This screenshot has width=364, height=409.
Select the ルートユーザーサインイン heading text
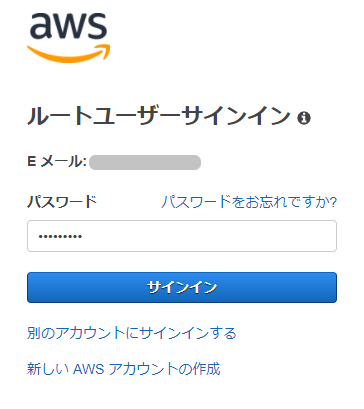159,117
